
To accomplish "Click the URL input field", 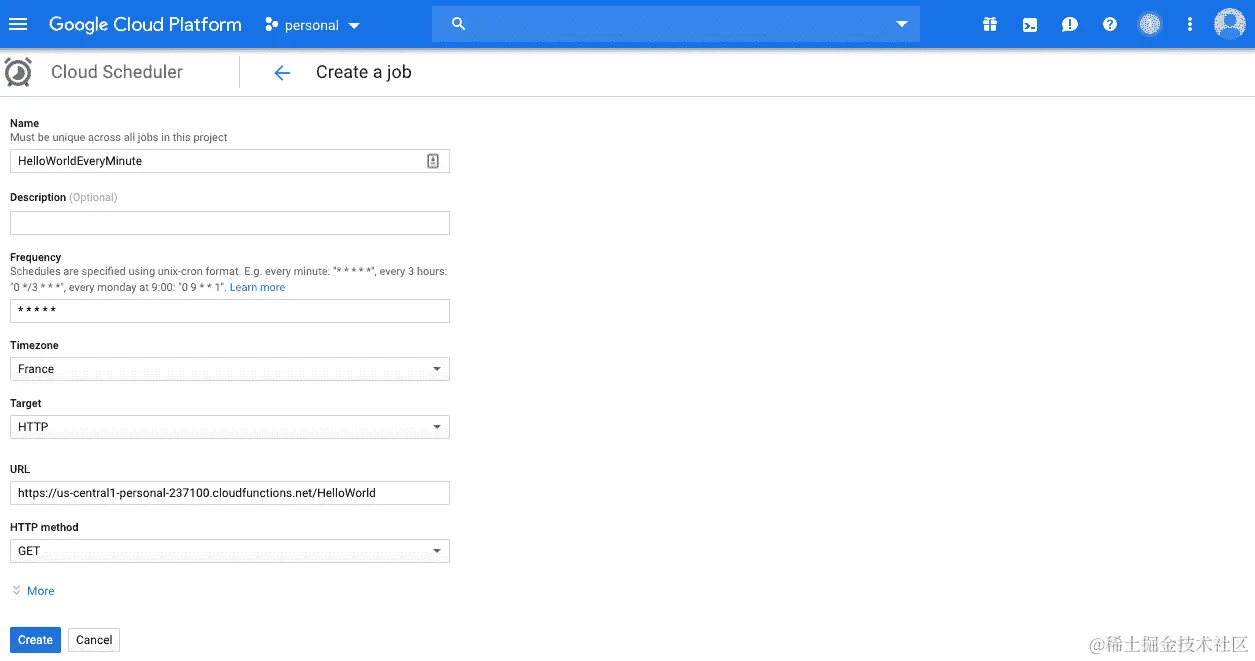I will pyautogui.click(x=230, y=493).
